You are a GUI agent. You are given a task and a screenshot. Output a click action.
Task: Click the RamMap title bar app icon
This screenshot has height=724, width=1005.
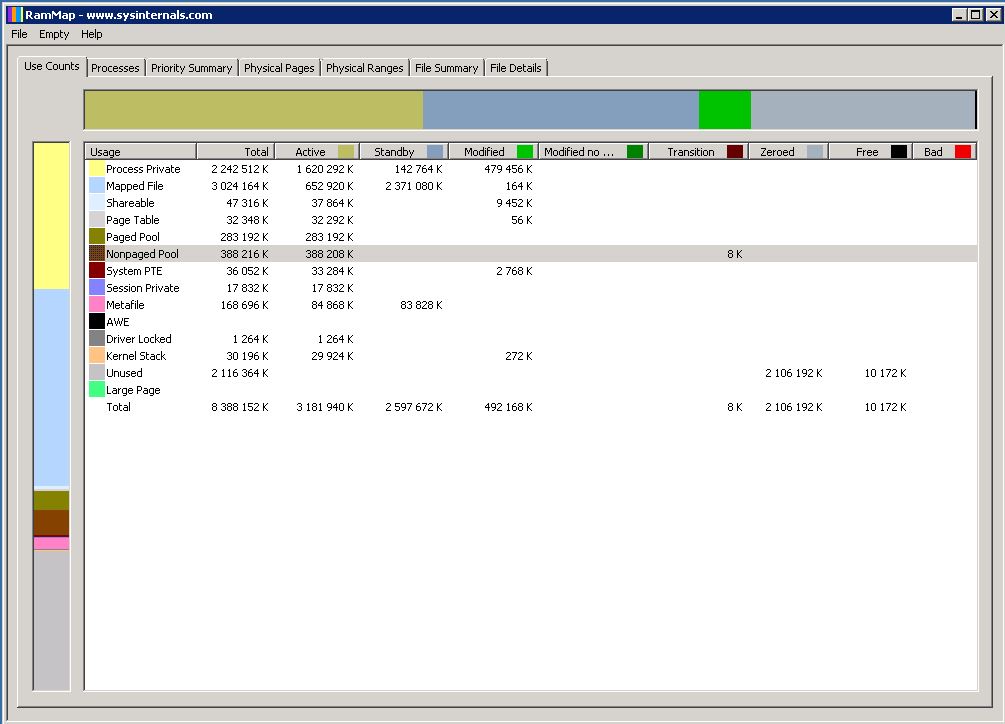point(14,15)
